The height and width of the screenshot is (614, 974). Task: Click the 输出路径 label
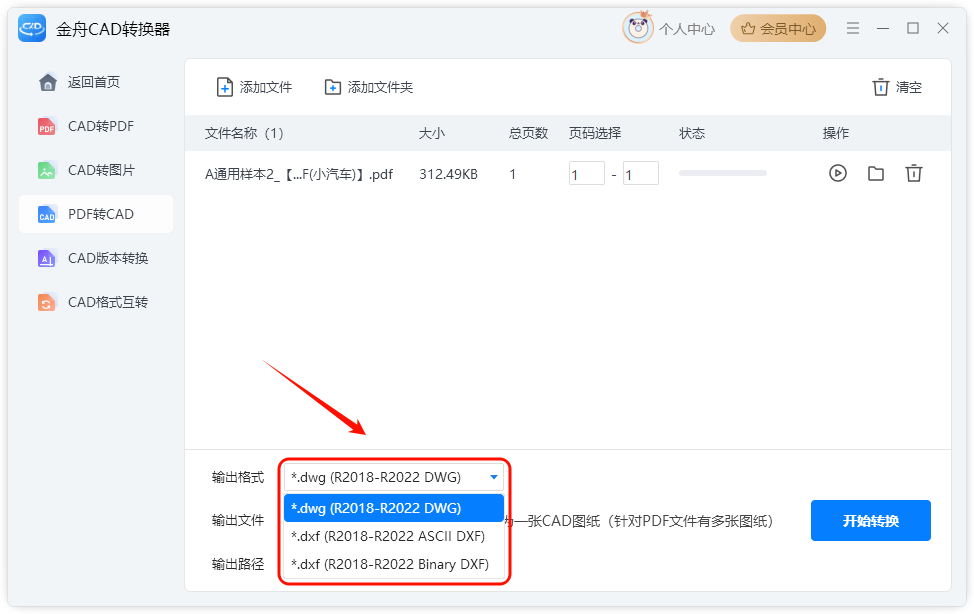pos(238,564)
